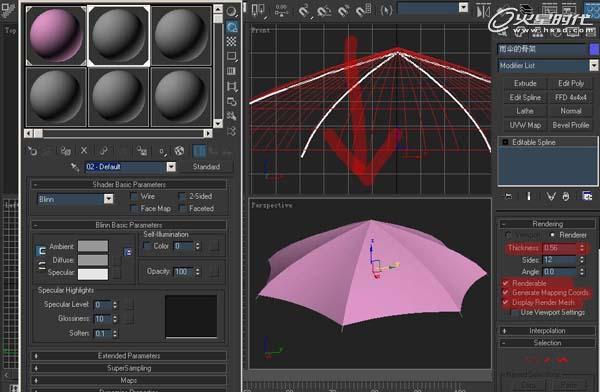
Task: Uncheck Display Render Mesh
Action: pyautogui.click(x=505, y=302)
